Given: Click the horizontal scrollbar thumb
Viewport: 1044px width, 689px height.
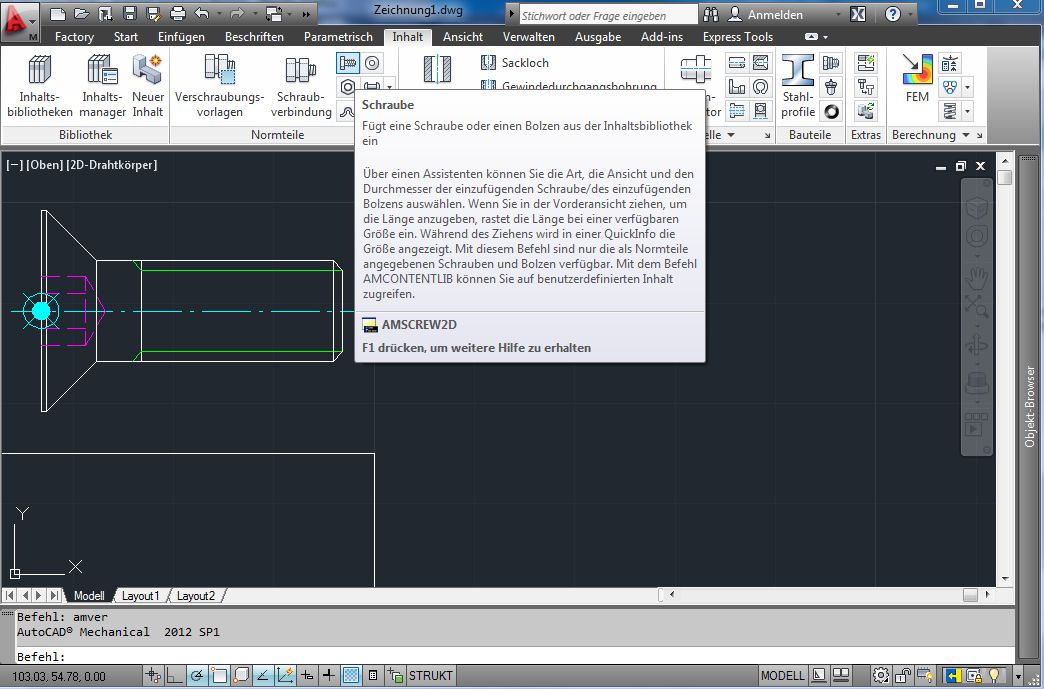Looking at the screenshot, I should [970, 594].
